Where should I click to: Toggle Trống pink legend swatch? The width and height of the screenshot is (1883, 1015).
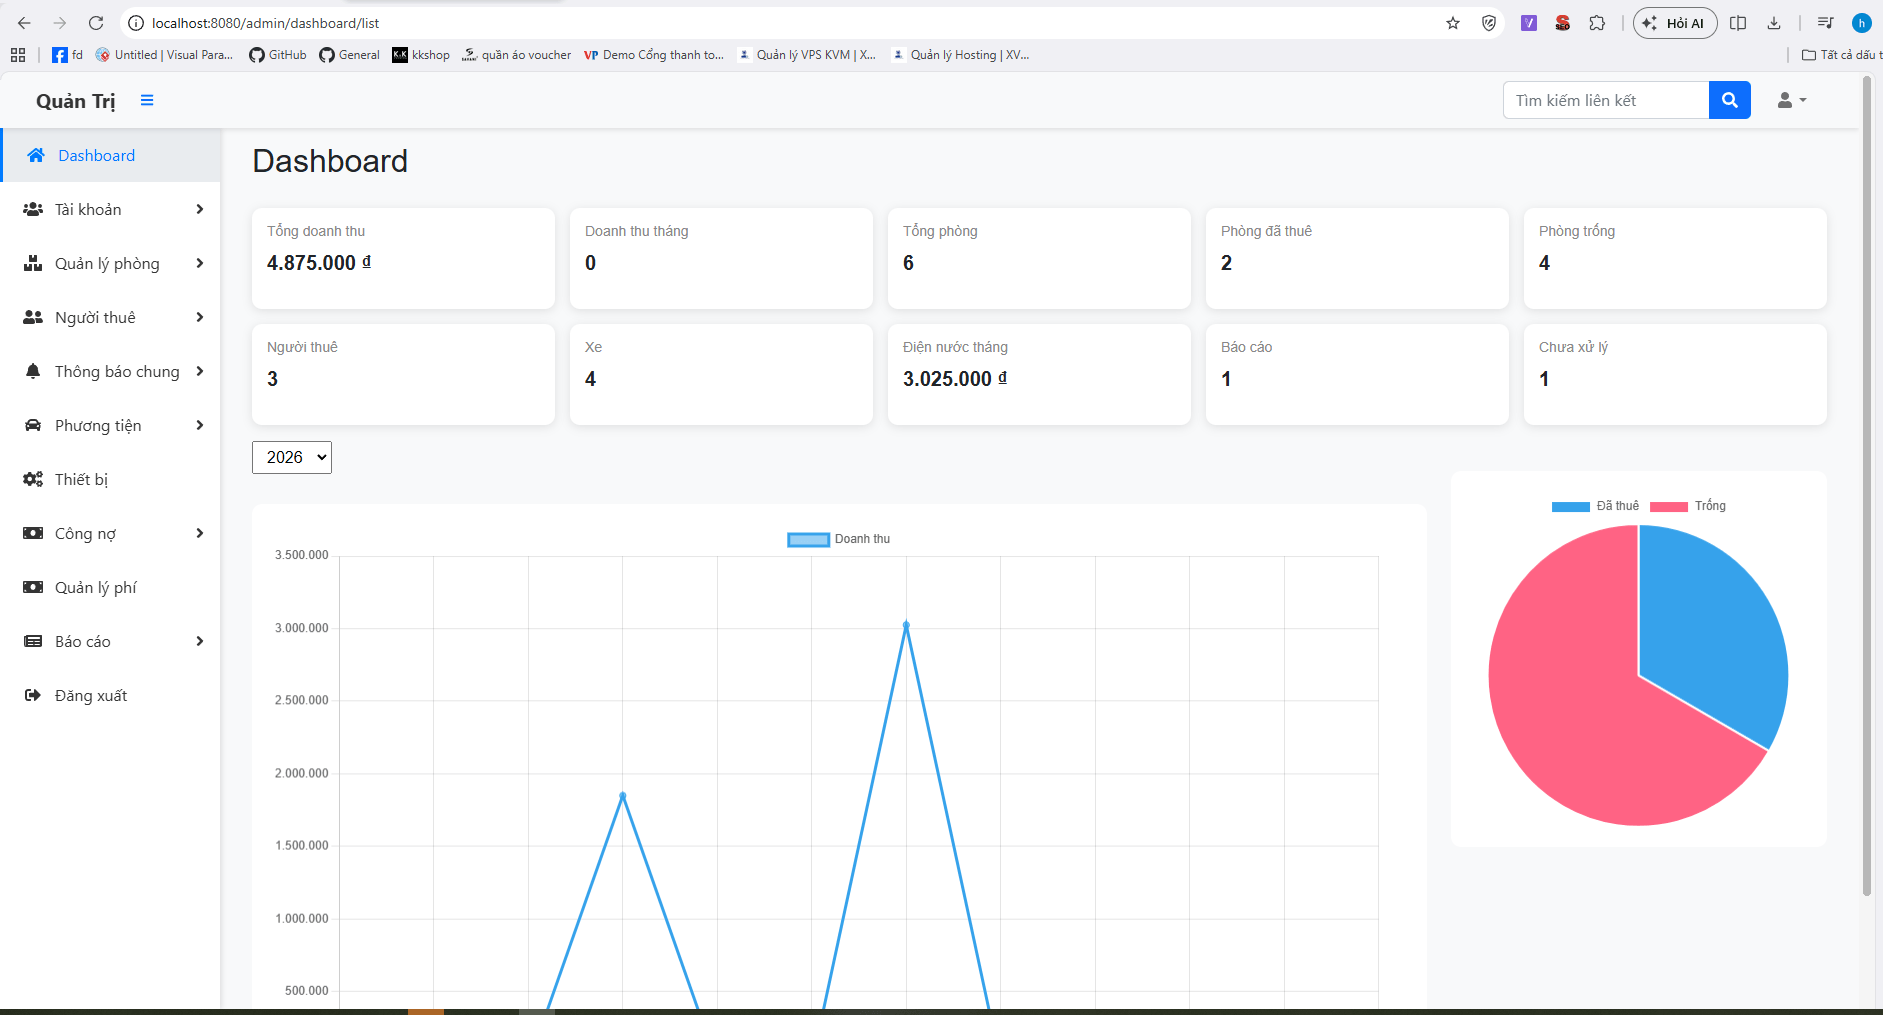1668,507
